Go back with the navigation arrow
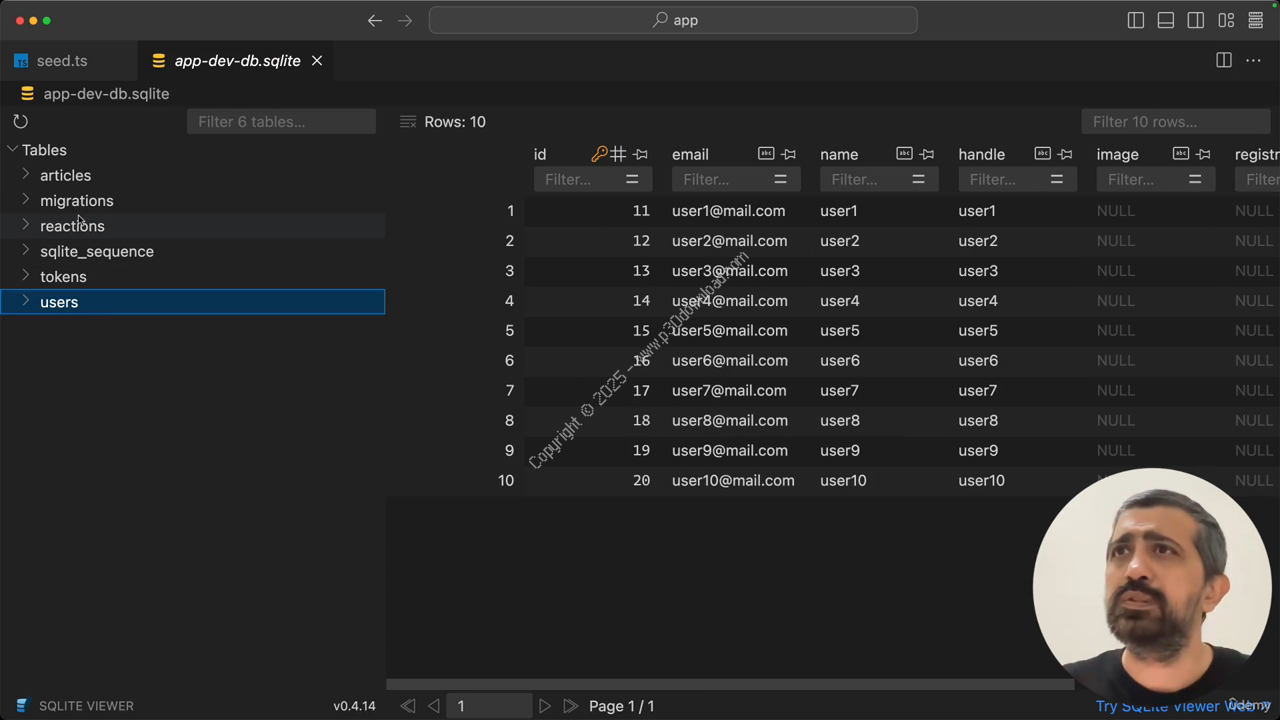Image resolution: width=1280 pixels, height=720 pixels. click(x=375, y=20)
